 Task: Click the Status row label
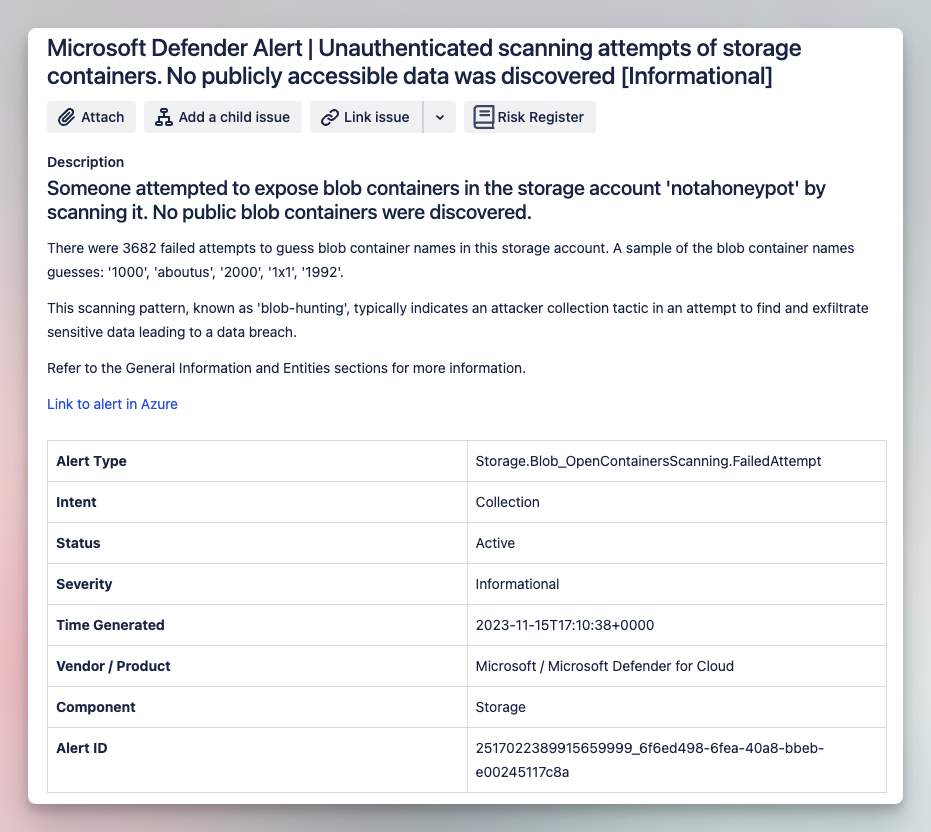pos(78,543)
